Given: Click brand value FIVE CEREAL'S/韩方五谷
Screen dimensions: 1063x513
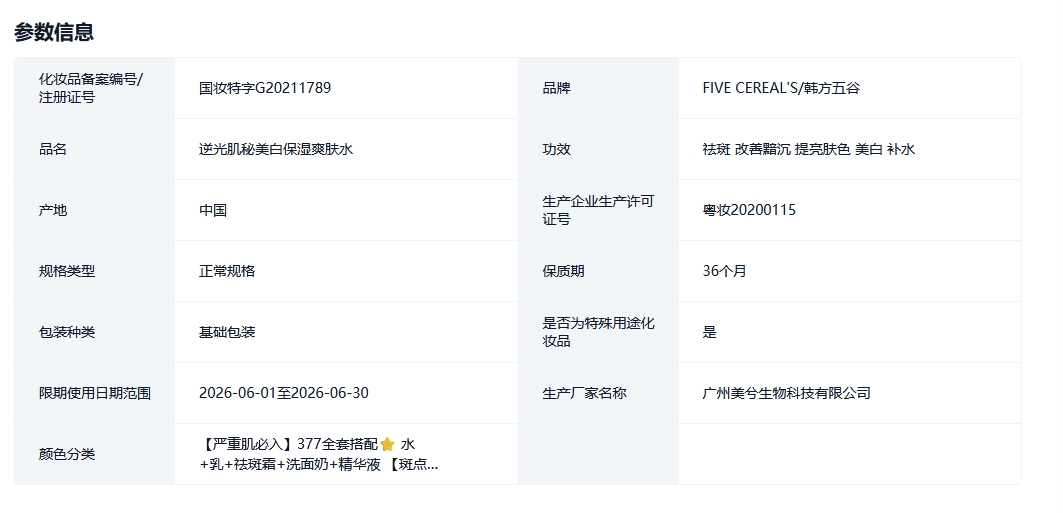Looking at the screenshot, I should [781, 88].
